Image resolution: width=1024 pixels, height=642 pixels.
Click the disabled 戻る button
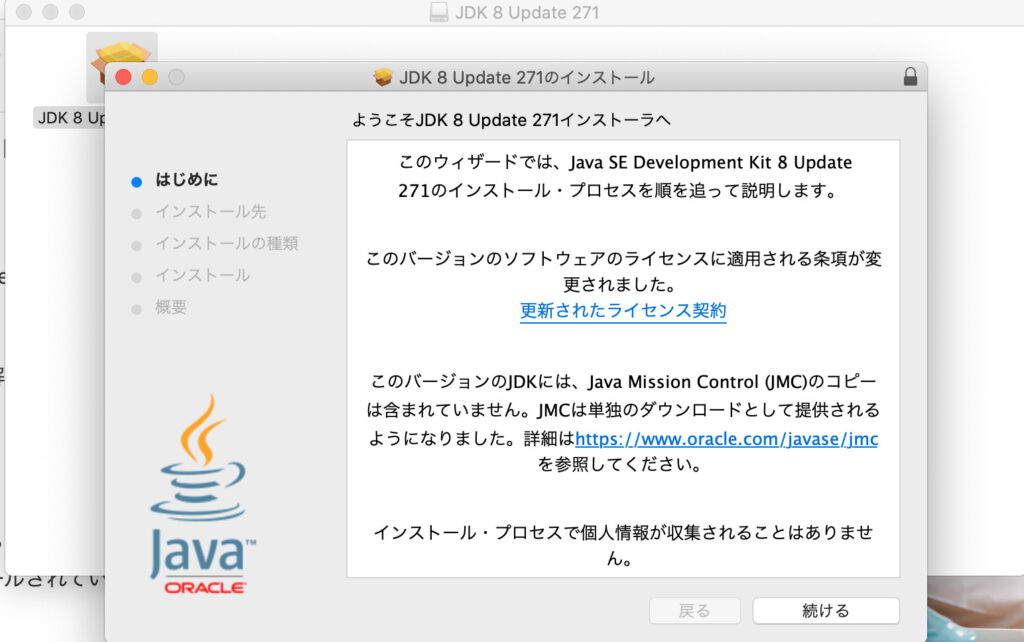pyautogui.click(x=694, y=611)
